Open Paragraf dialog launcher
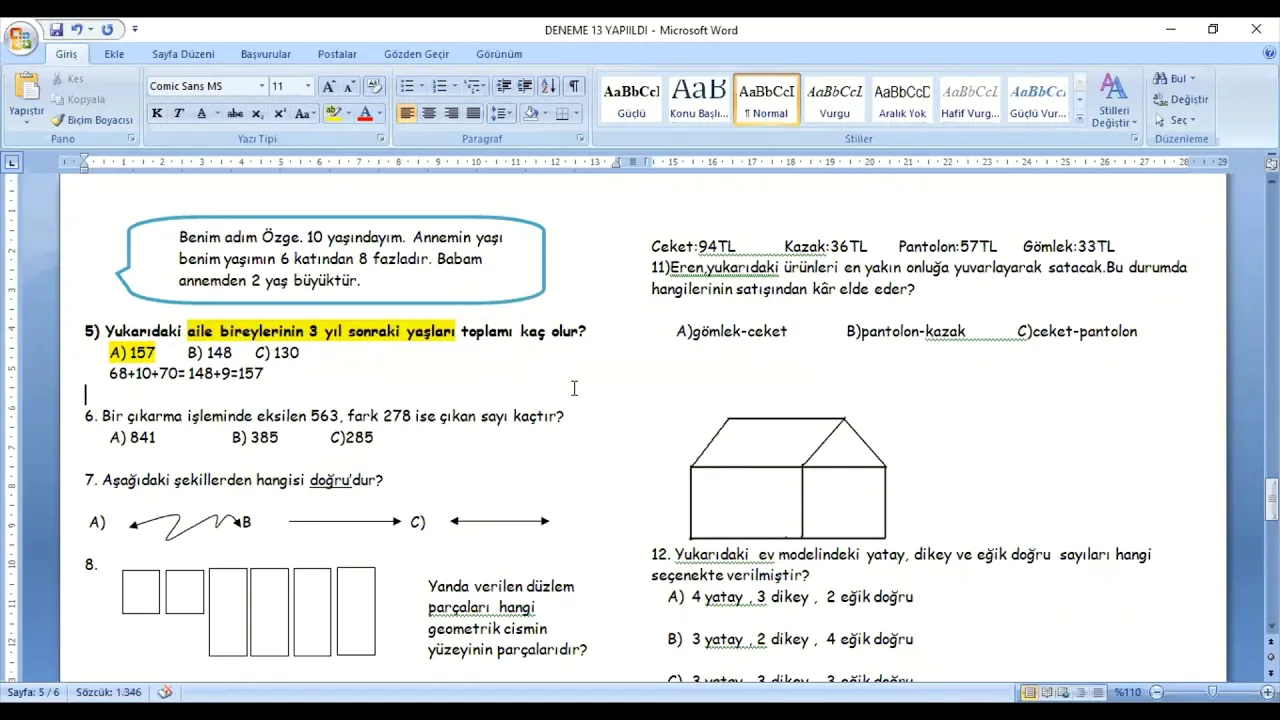 [580, 139]
